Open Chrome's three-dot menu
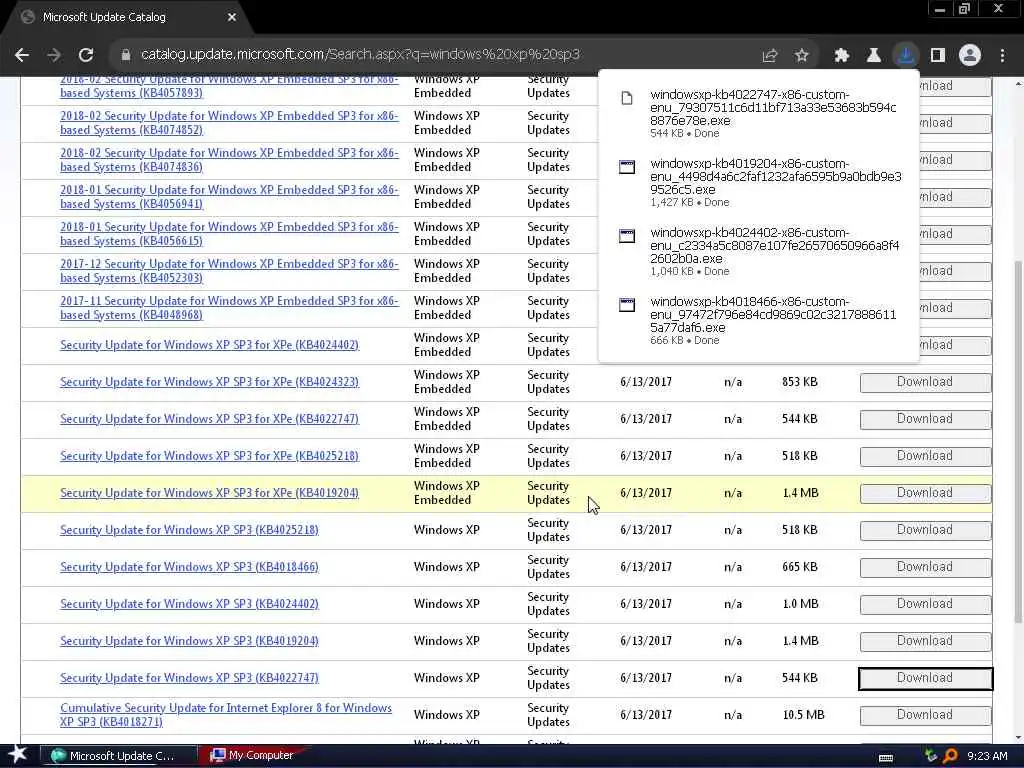The width and height of the screenshot is (1024, 768). 1002,56
